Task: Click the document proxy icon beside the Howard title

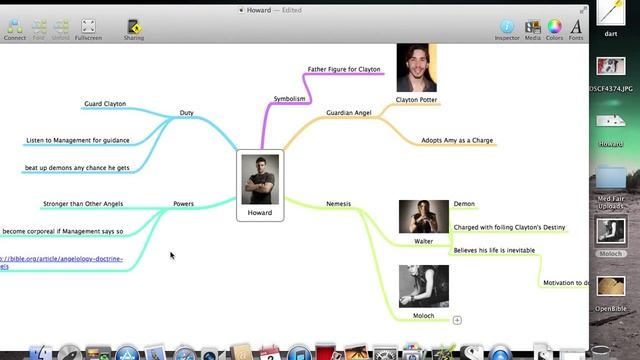Action: pos(241,10)
